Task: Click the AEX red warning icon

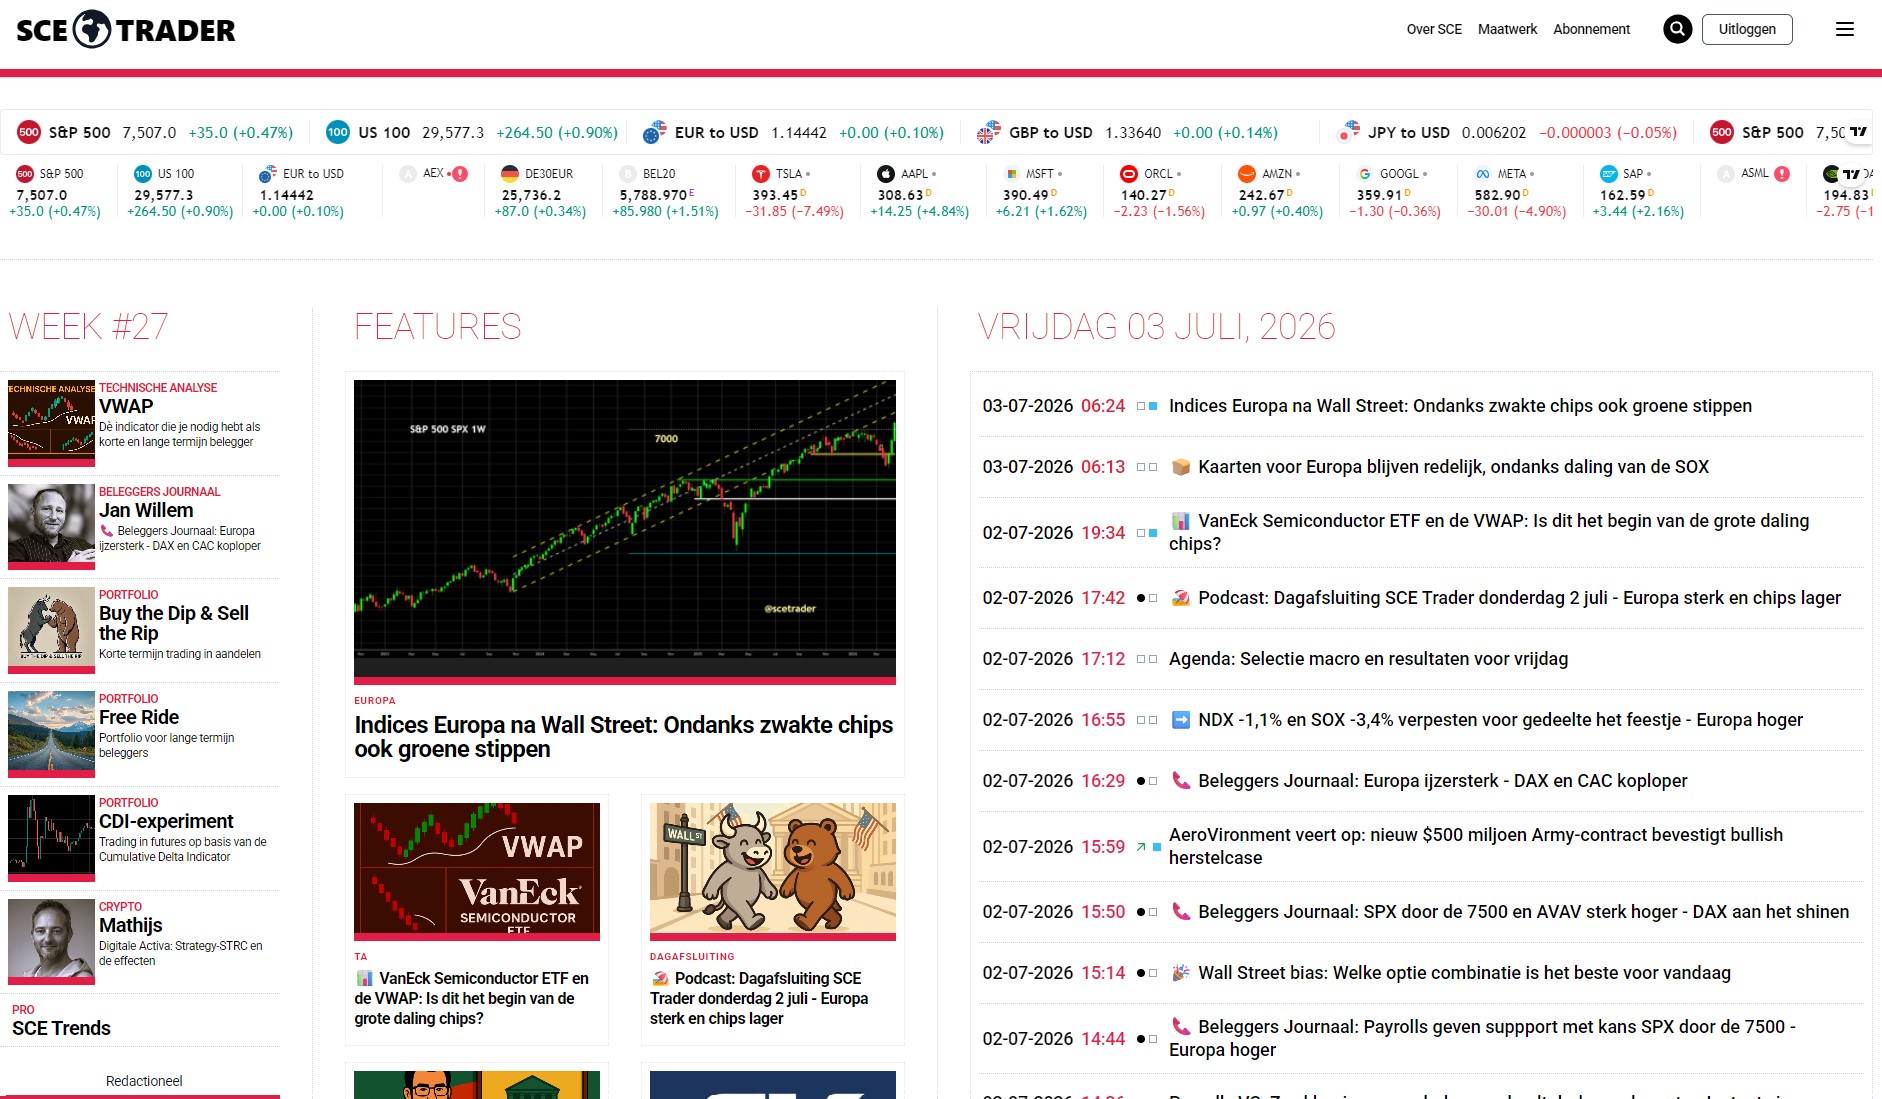Action: pos(460,174)
